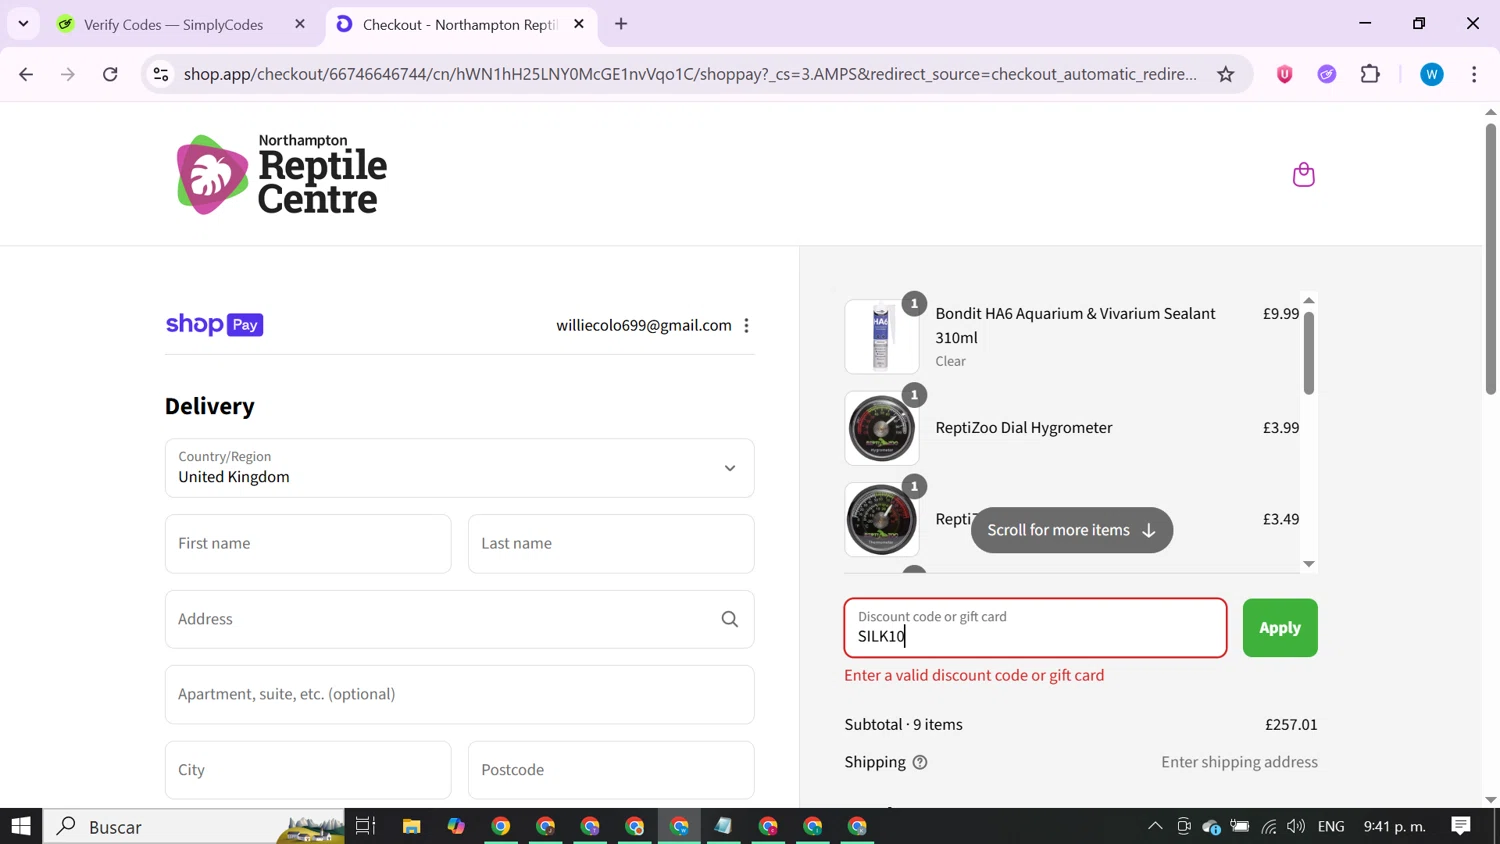The image size is (1500, 844).
Task: Open the notification center icon
Action: point(1461,826)
